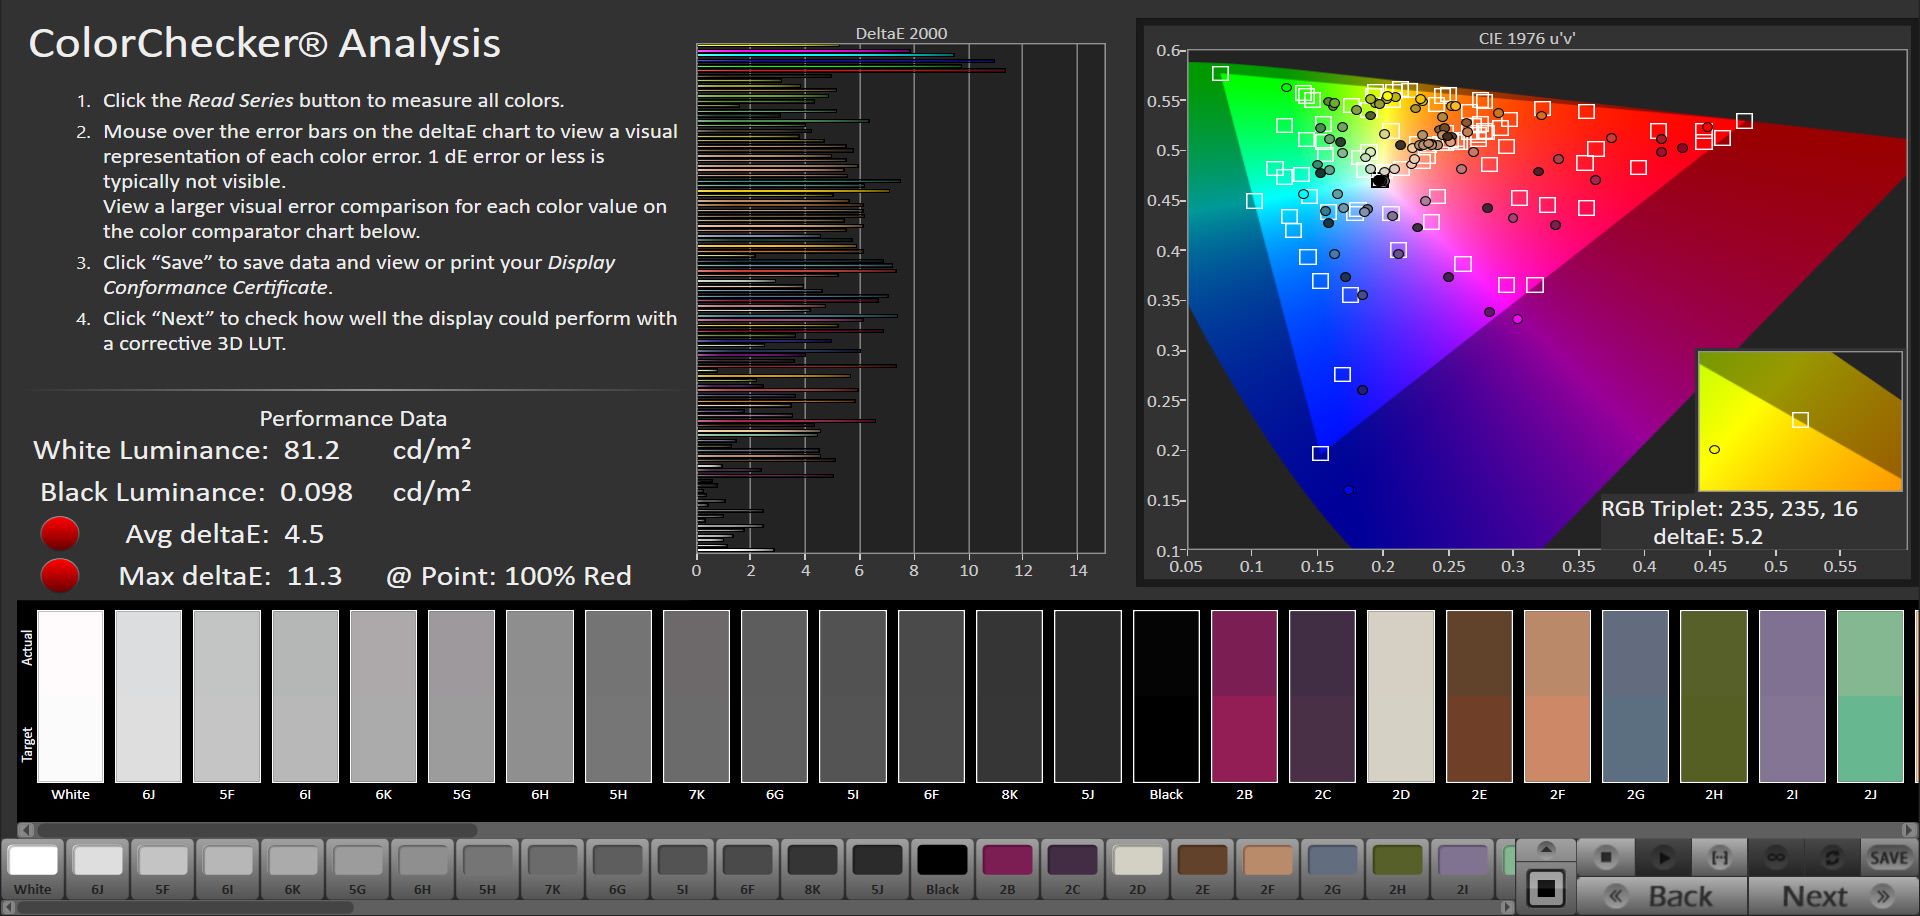The height and width of the screenshot is (916, 1920).
Task: Select the 5I swatch in bottom strip
Action: pyautogui.click(x=683, y=869)
